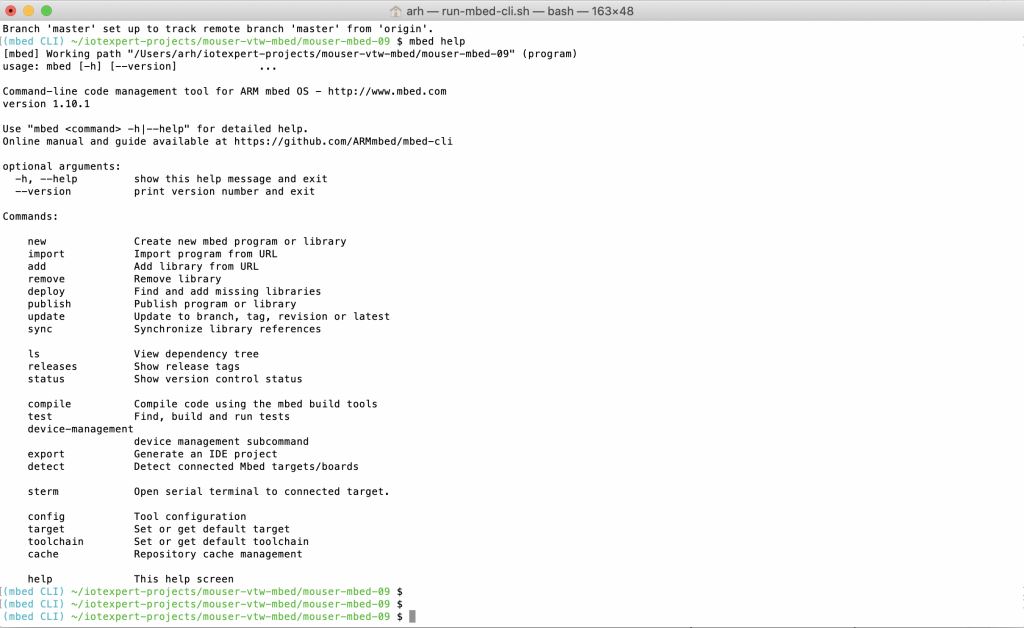Screen dimensions: 1024x628
Task: Click the github.com/ARMmbed/mbed-cli URL
Action: [x=343, y=141]
